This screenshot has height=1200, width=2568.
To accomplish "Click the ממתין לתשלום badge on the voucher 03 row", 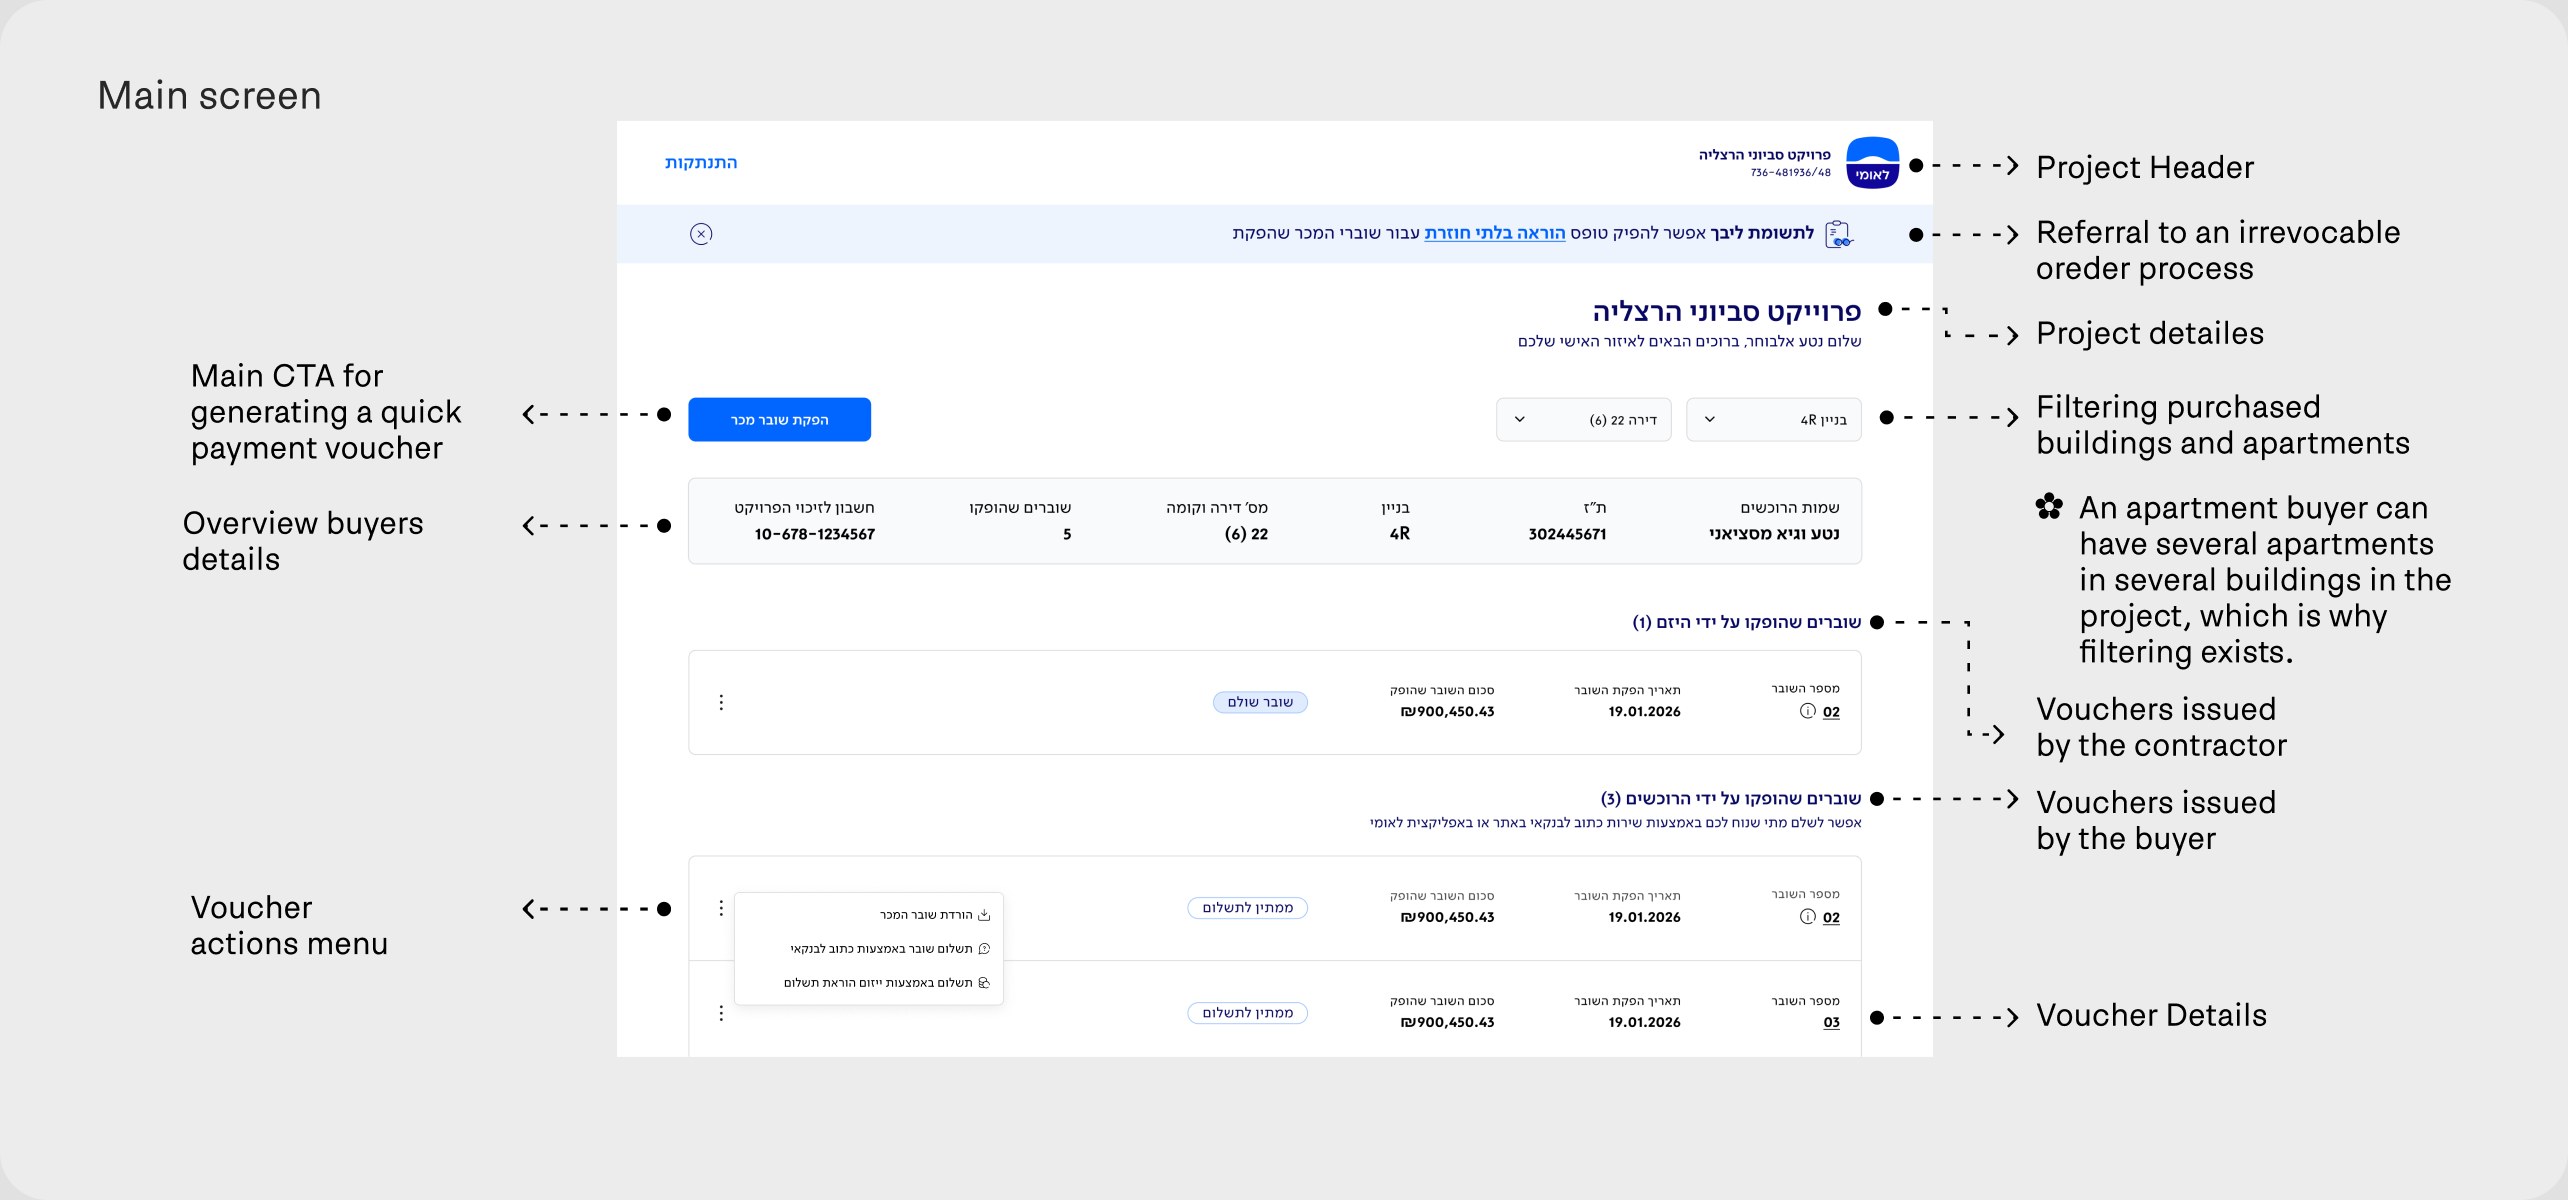I will [x=1247, y=1013].
